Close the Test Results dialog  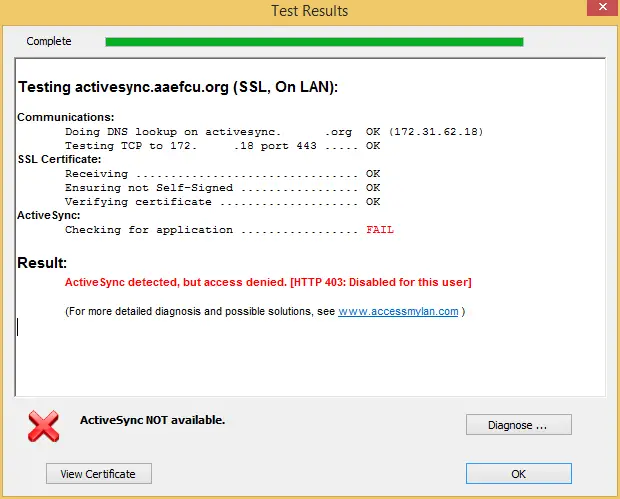pyautogui.click(x=603, y=7)
